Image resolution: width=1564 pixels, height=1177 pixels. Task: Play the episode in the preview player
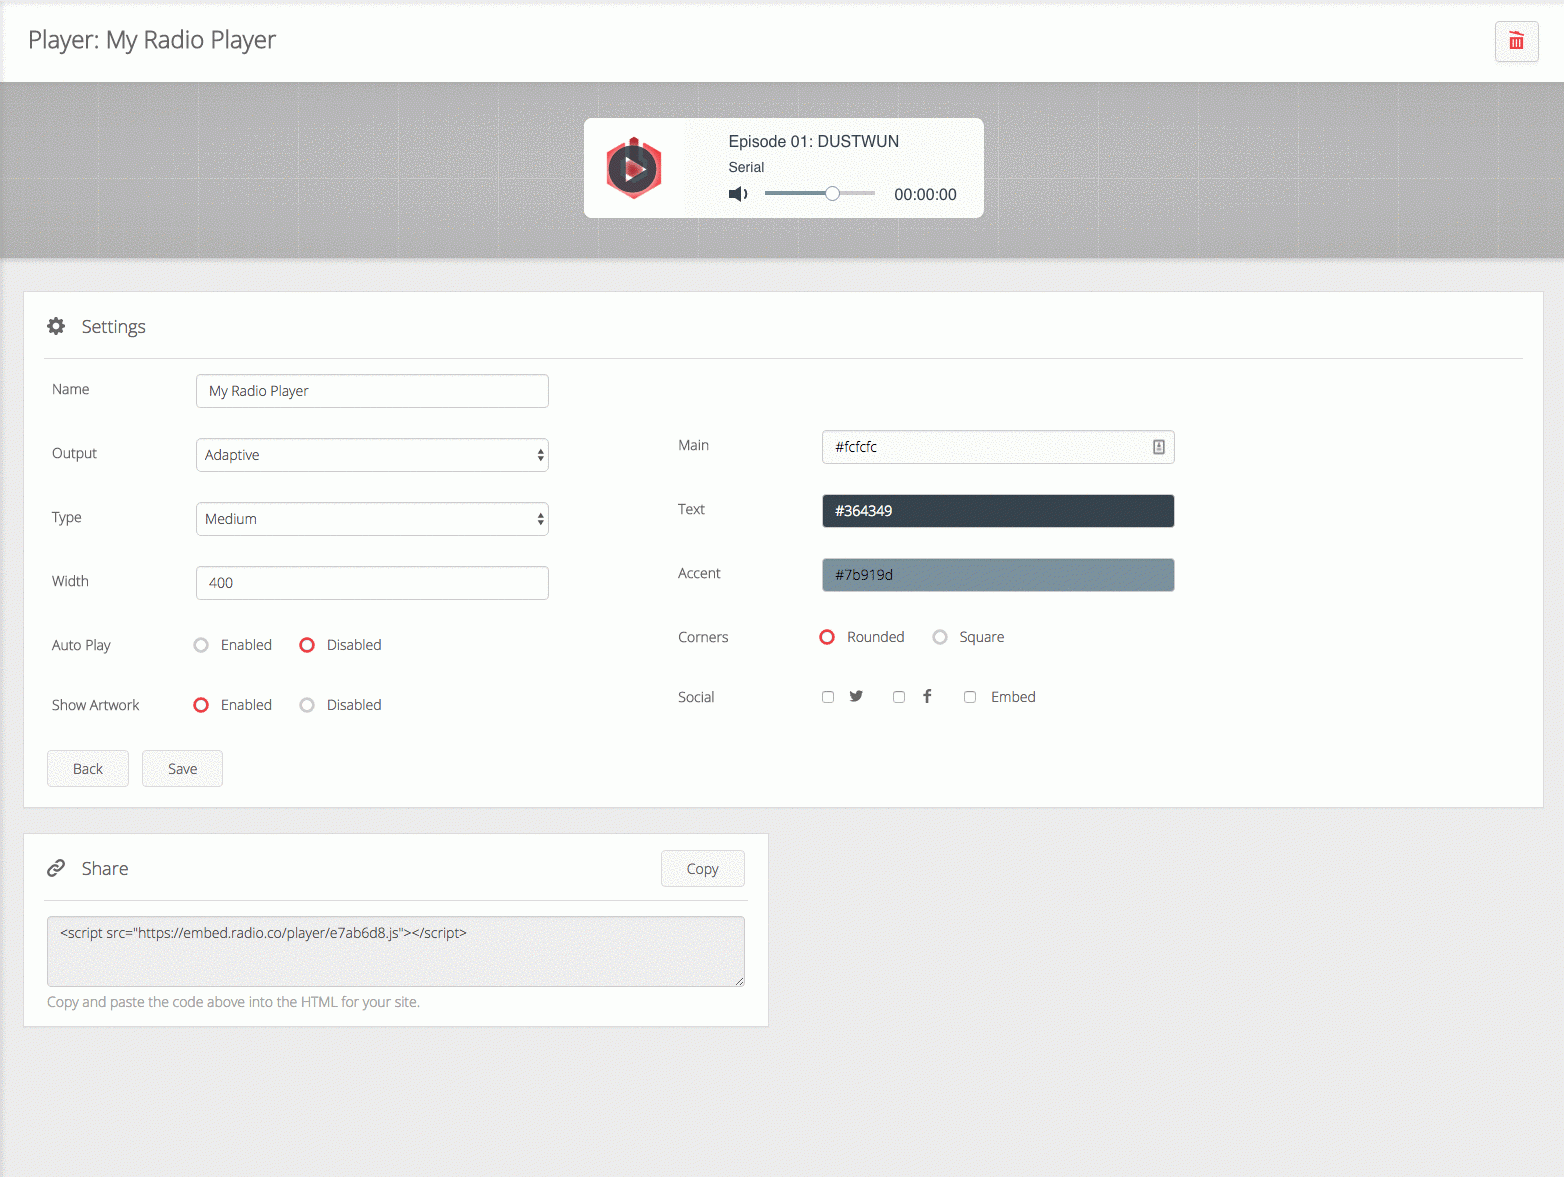coord(633,169)
